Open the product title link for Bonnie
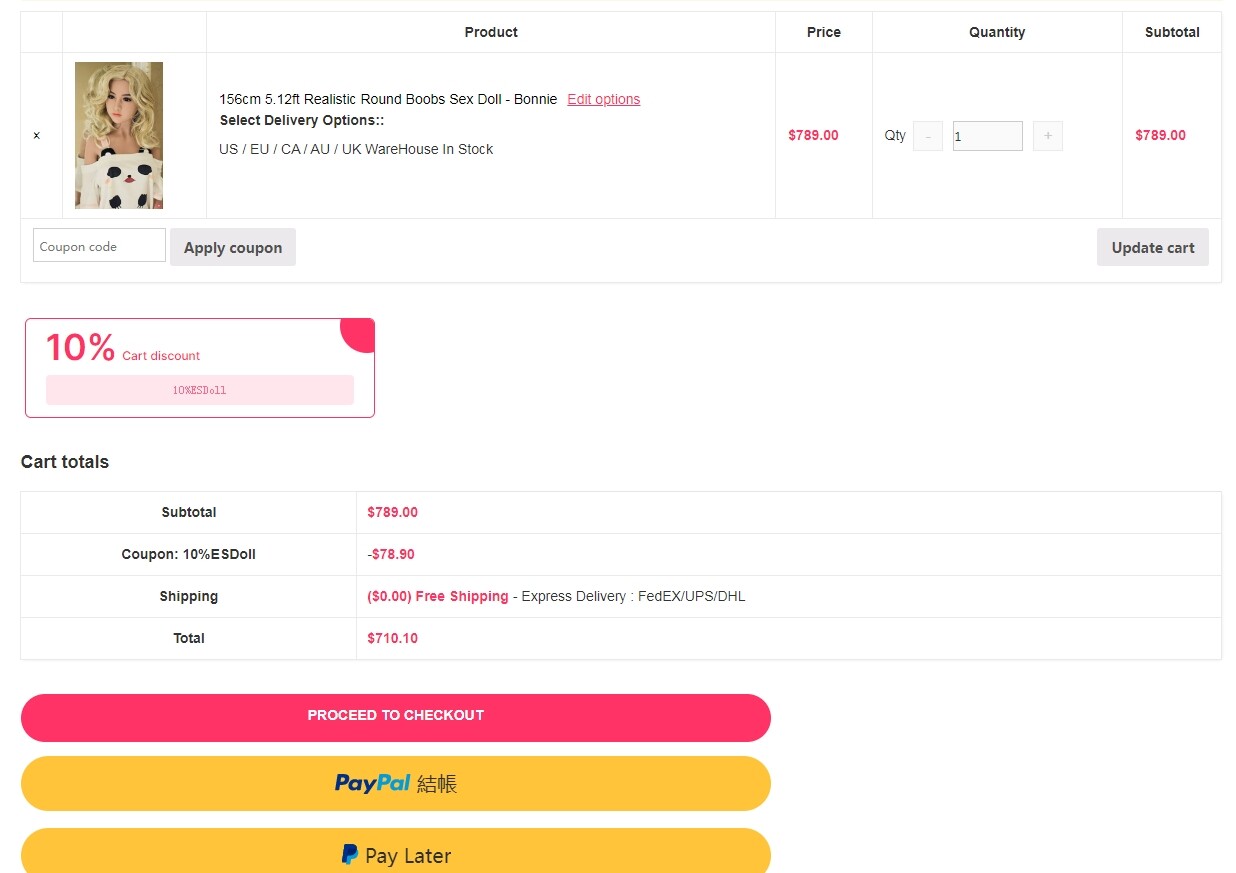Viewport: 1236px width, 873px height. pyautogui.click(x=388, y=99)
